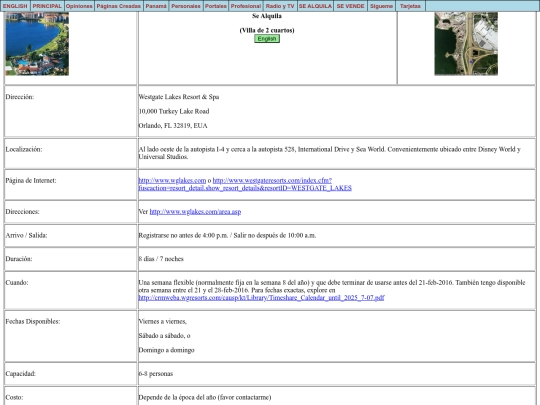Open Radio y TV menu
540x405 pixels.
[x=280, y=6]
